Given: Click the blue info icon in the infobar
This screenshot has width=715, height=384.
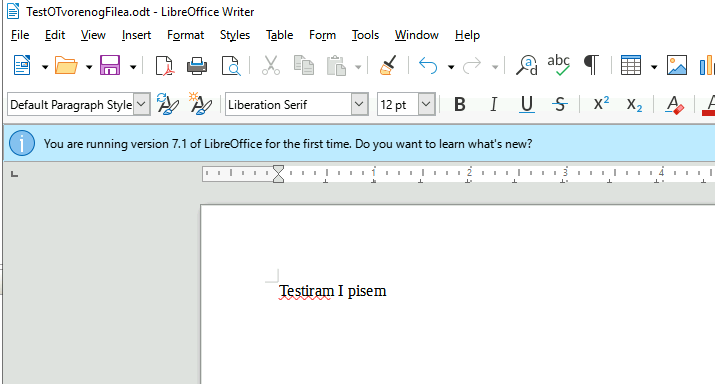Looking at the screenshot, I should [22, 143].
